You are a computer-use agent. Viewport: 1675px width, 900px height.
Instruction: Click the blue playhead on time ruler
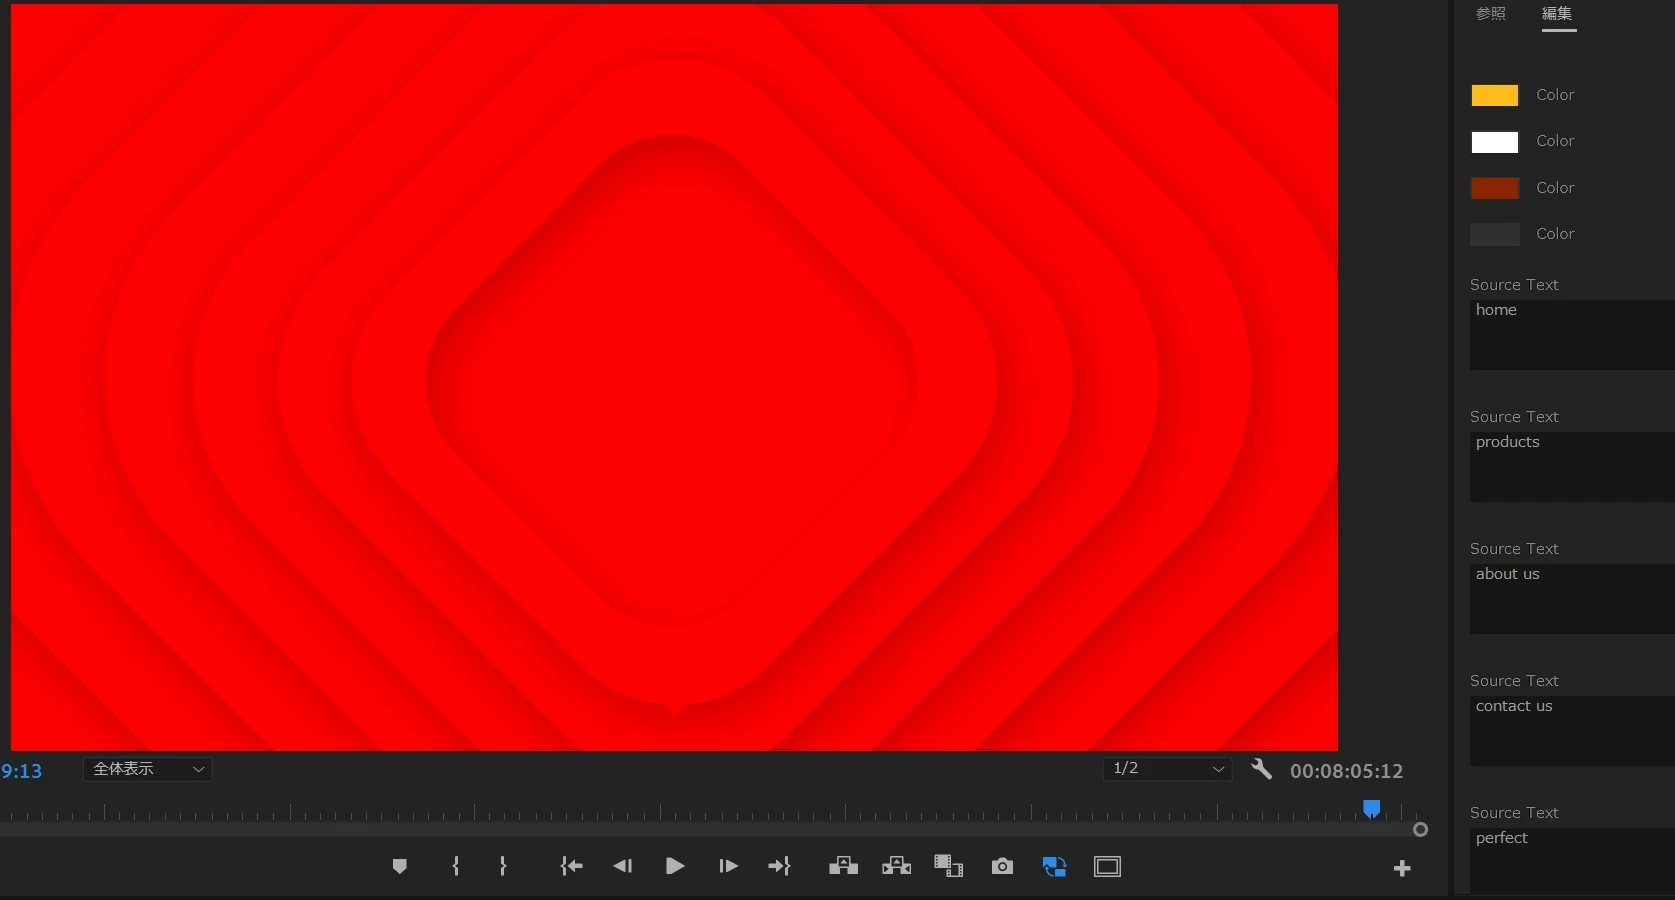click(1372, 809)
